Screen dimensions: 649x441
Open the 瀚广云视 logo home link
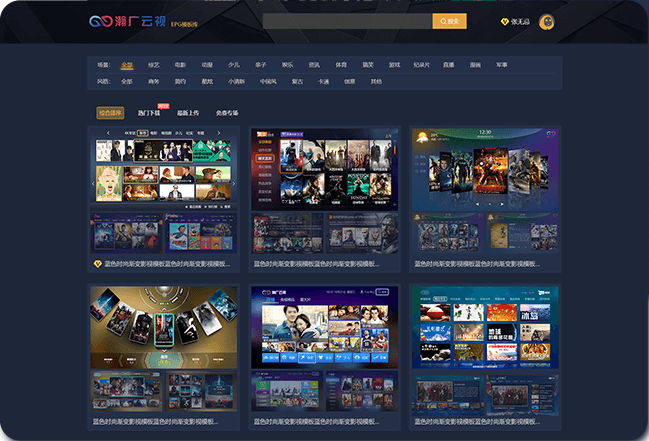coord(127,21)
